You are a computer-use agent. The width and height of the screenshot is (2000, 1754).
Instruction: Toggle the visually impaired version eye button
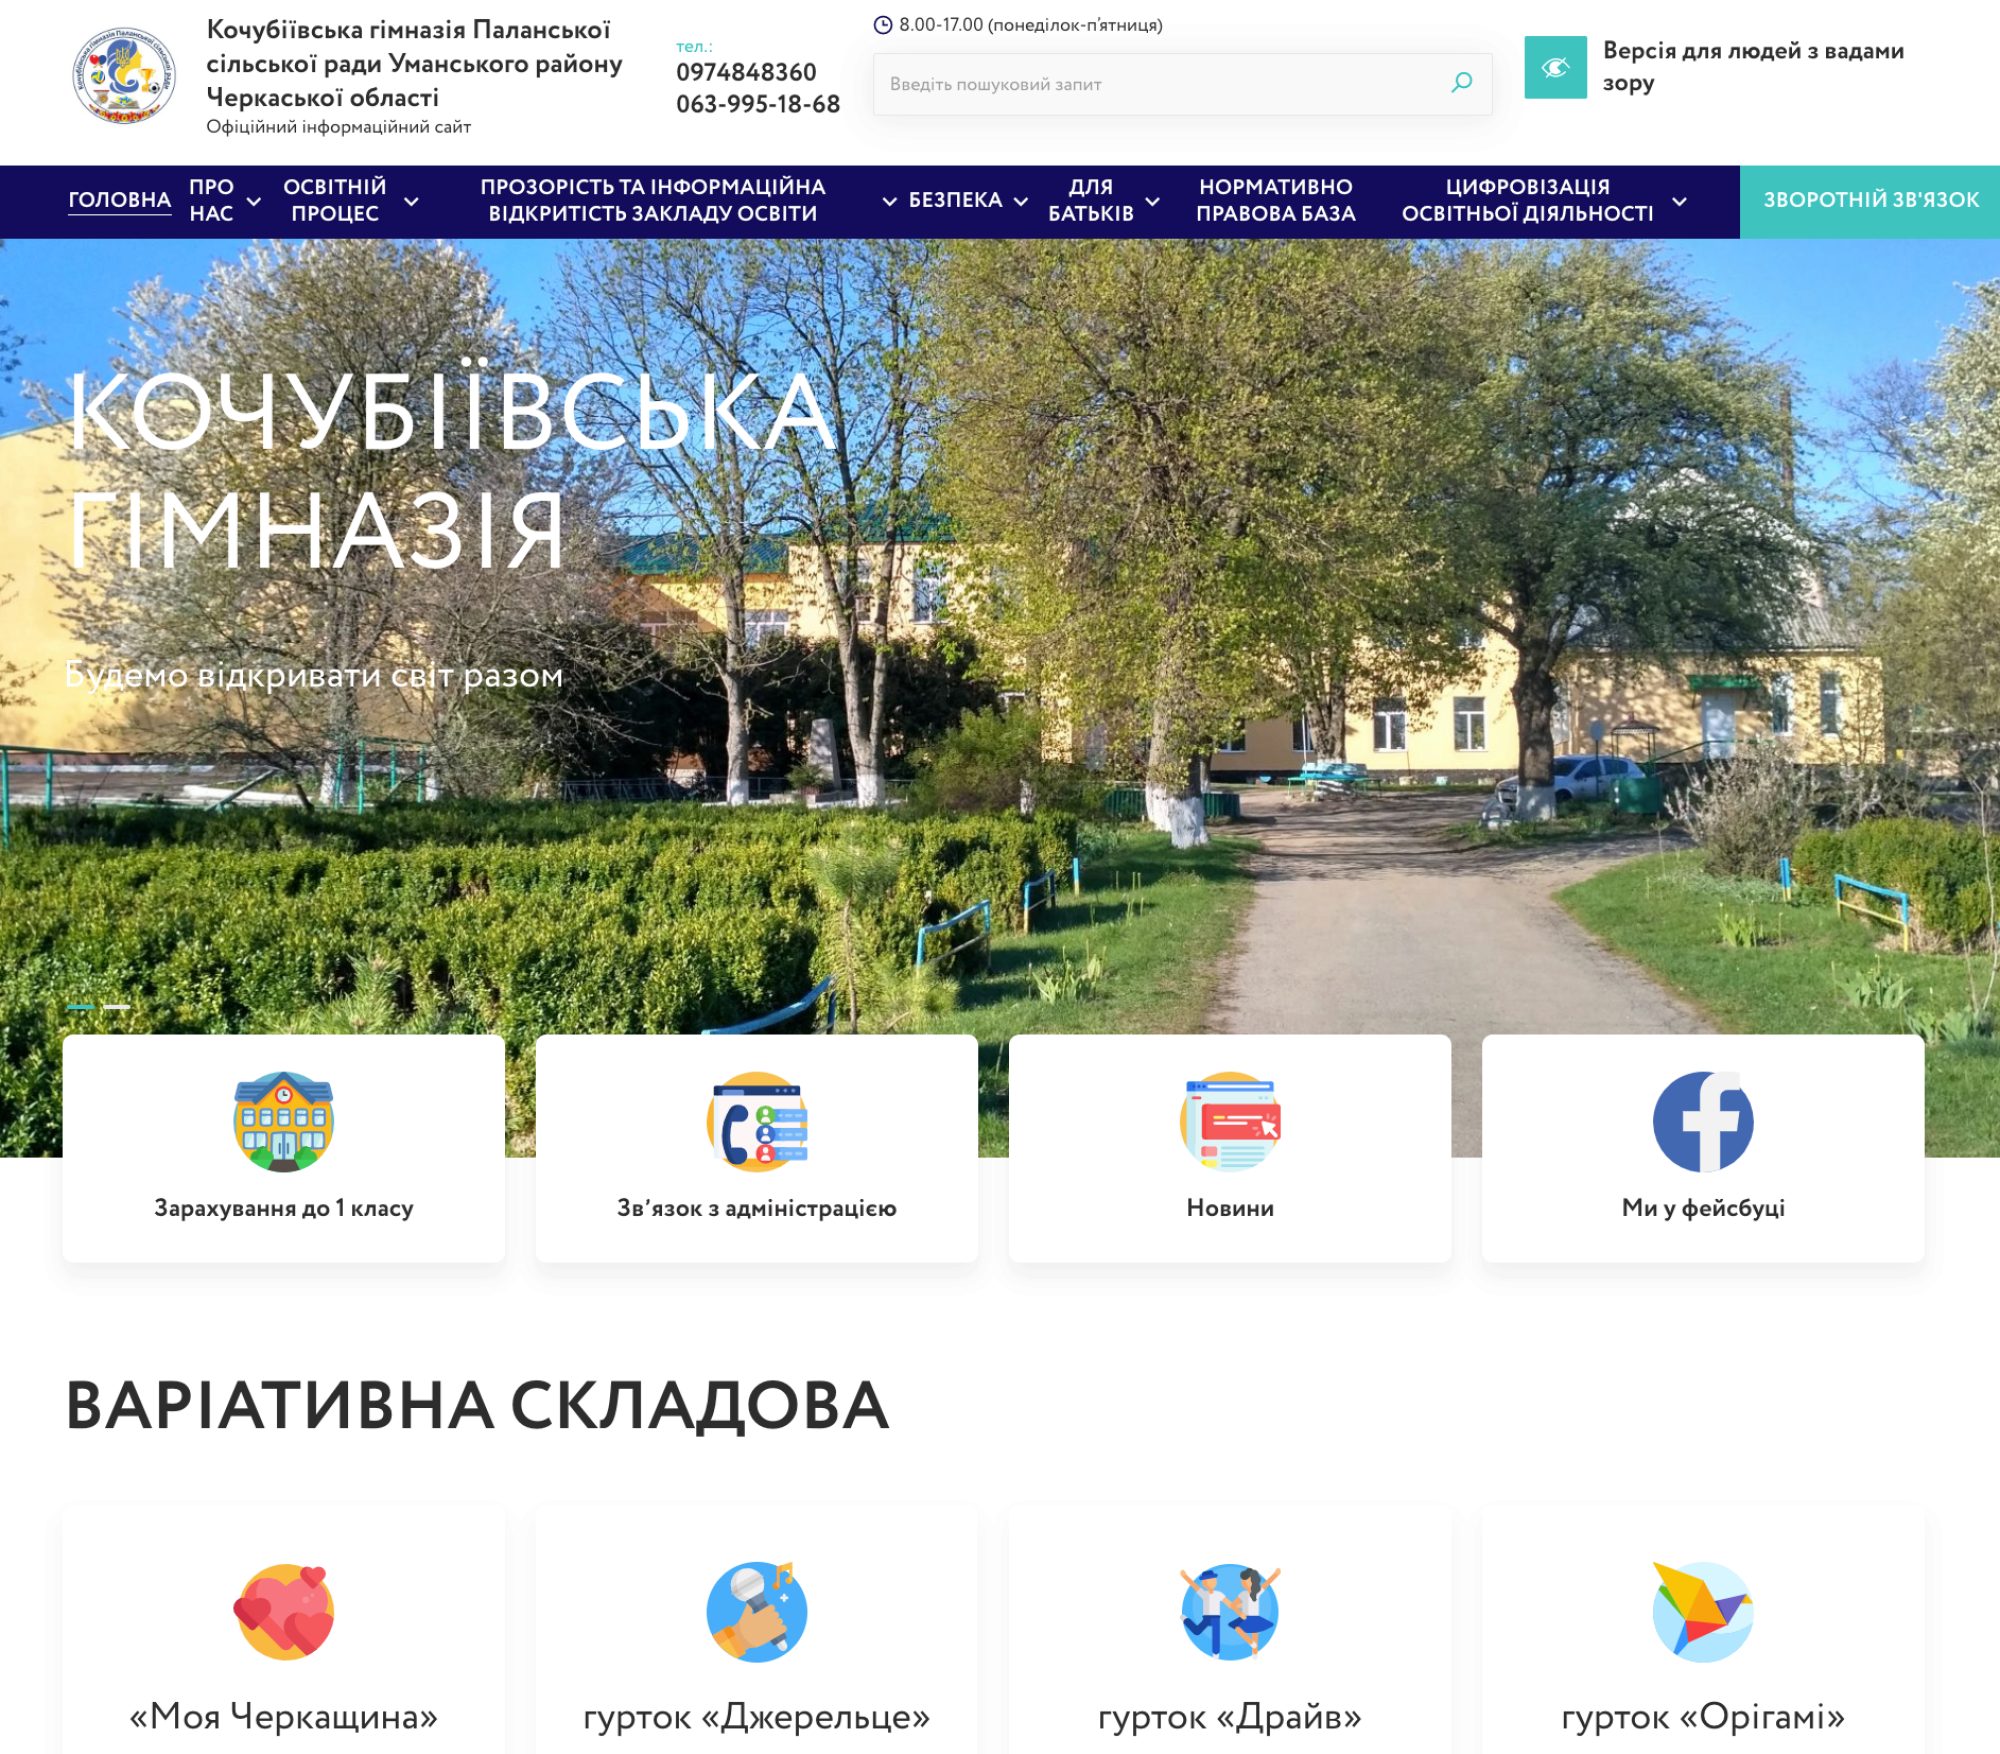coord(1555,67)
